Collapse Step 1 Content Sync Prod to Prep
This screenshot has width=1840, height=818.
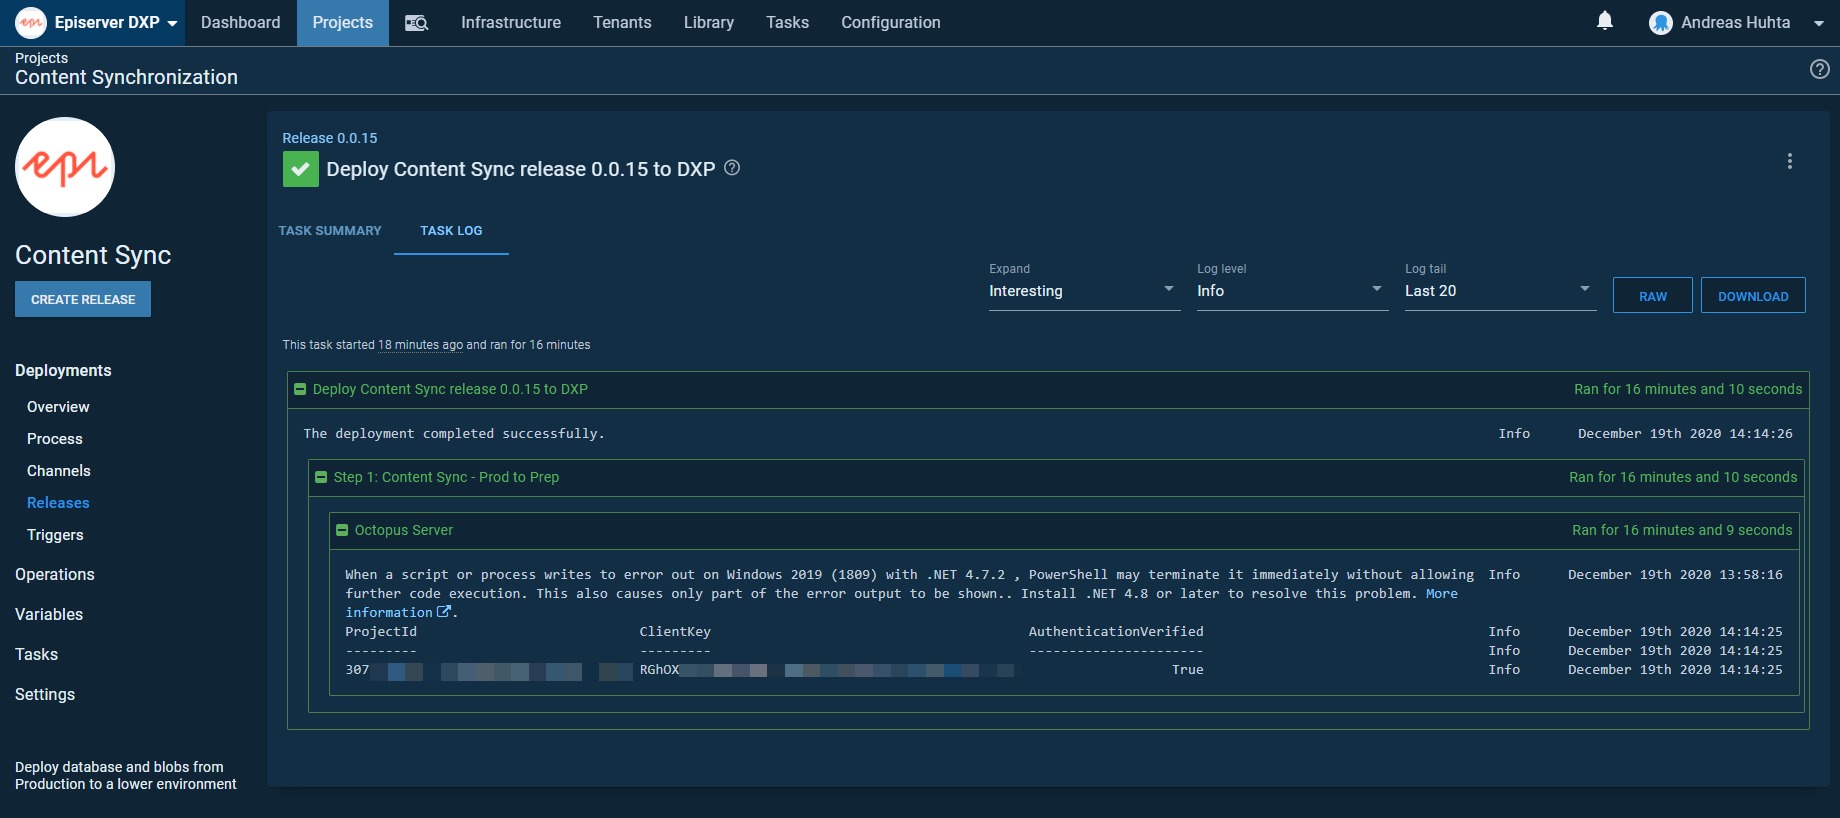click(321, 477)
